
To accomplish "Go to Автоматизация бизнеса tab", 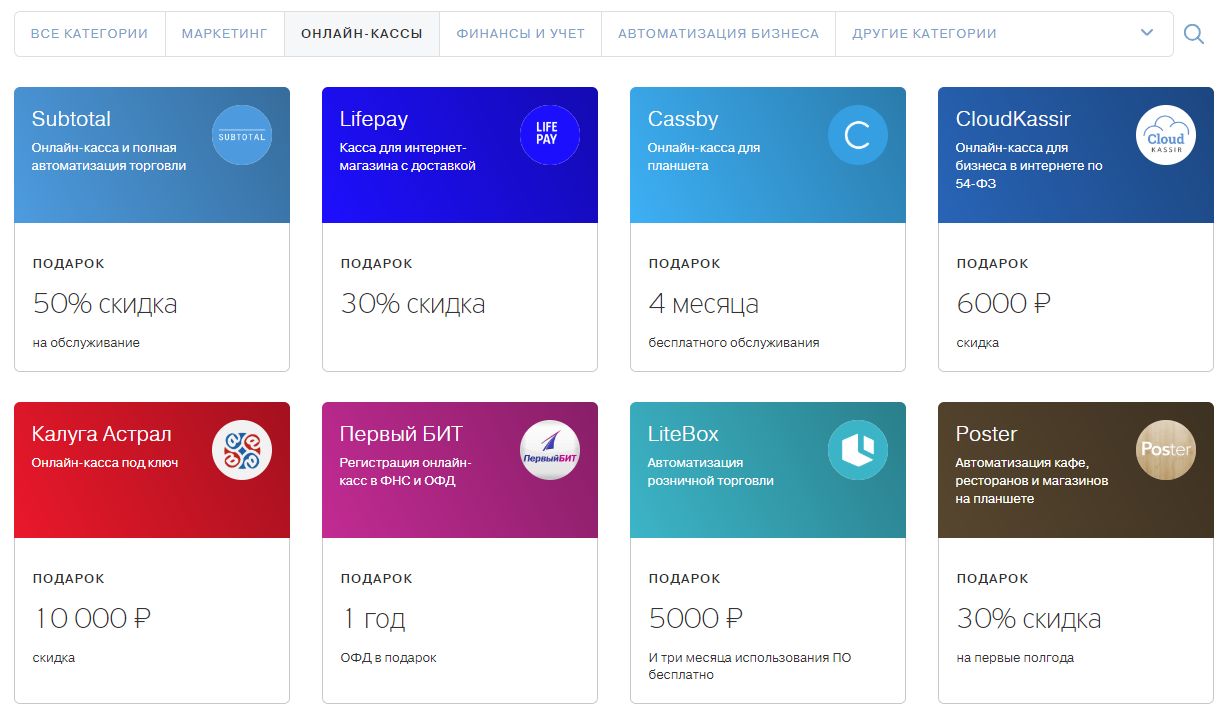I will pyautogui.click(x=718, y=34).
